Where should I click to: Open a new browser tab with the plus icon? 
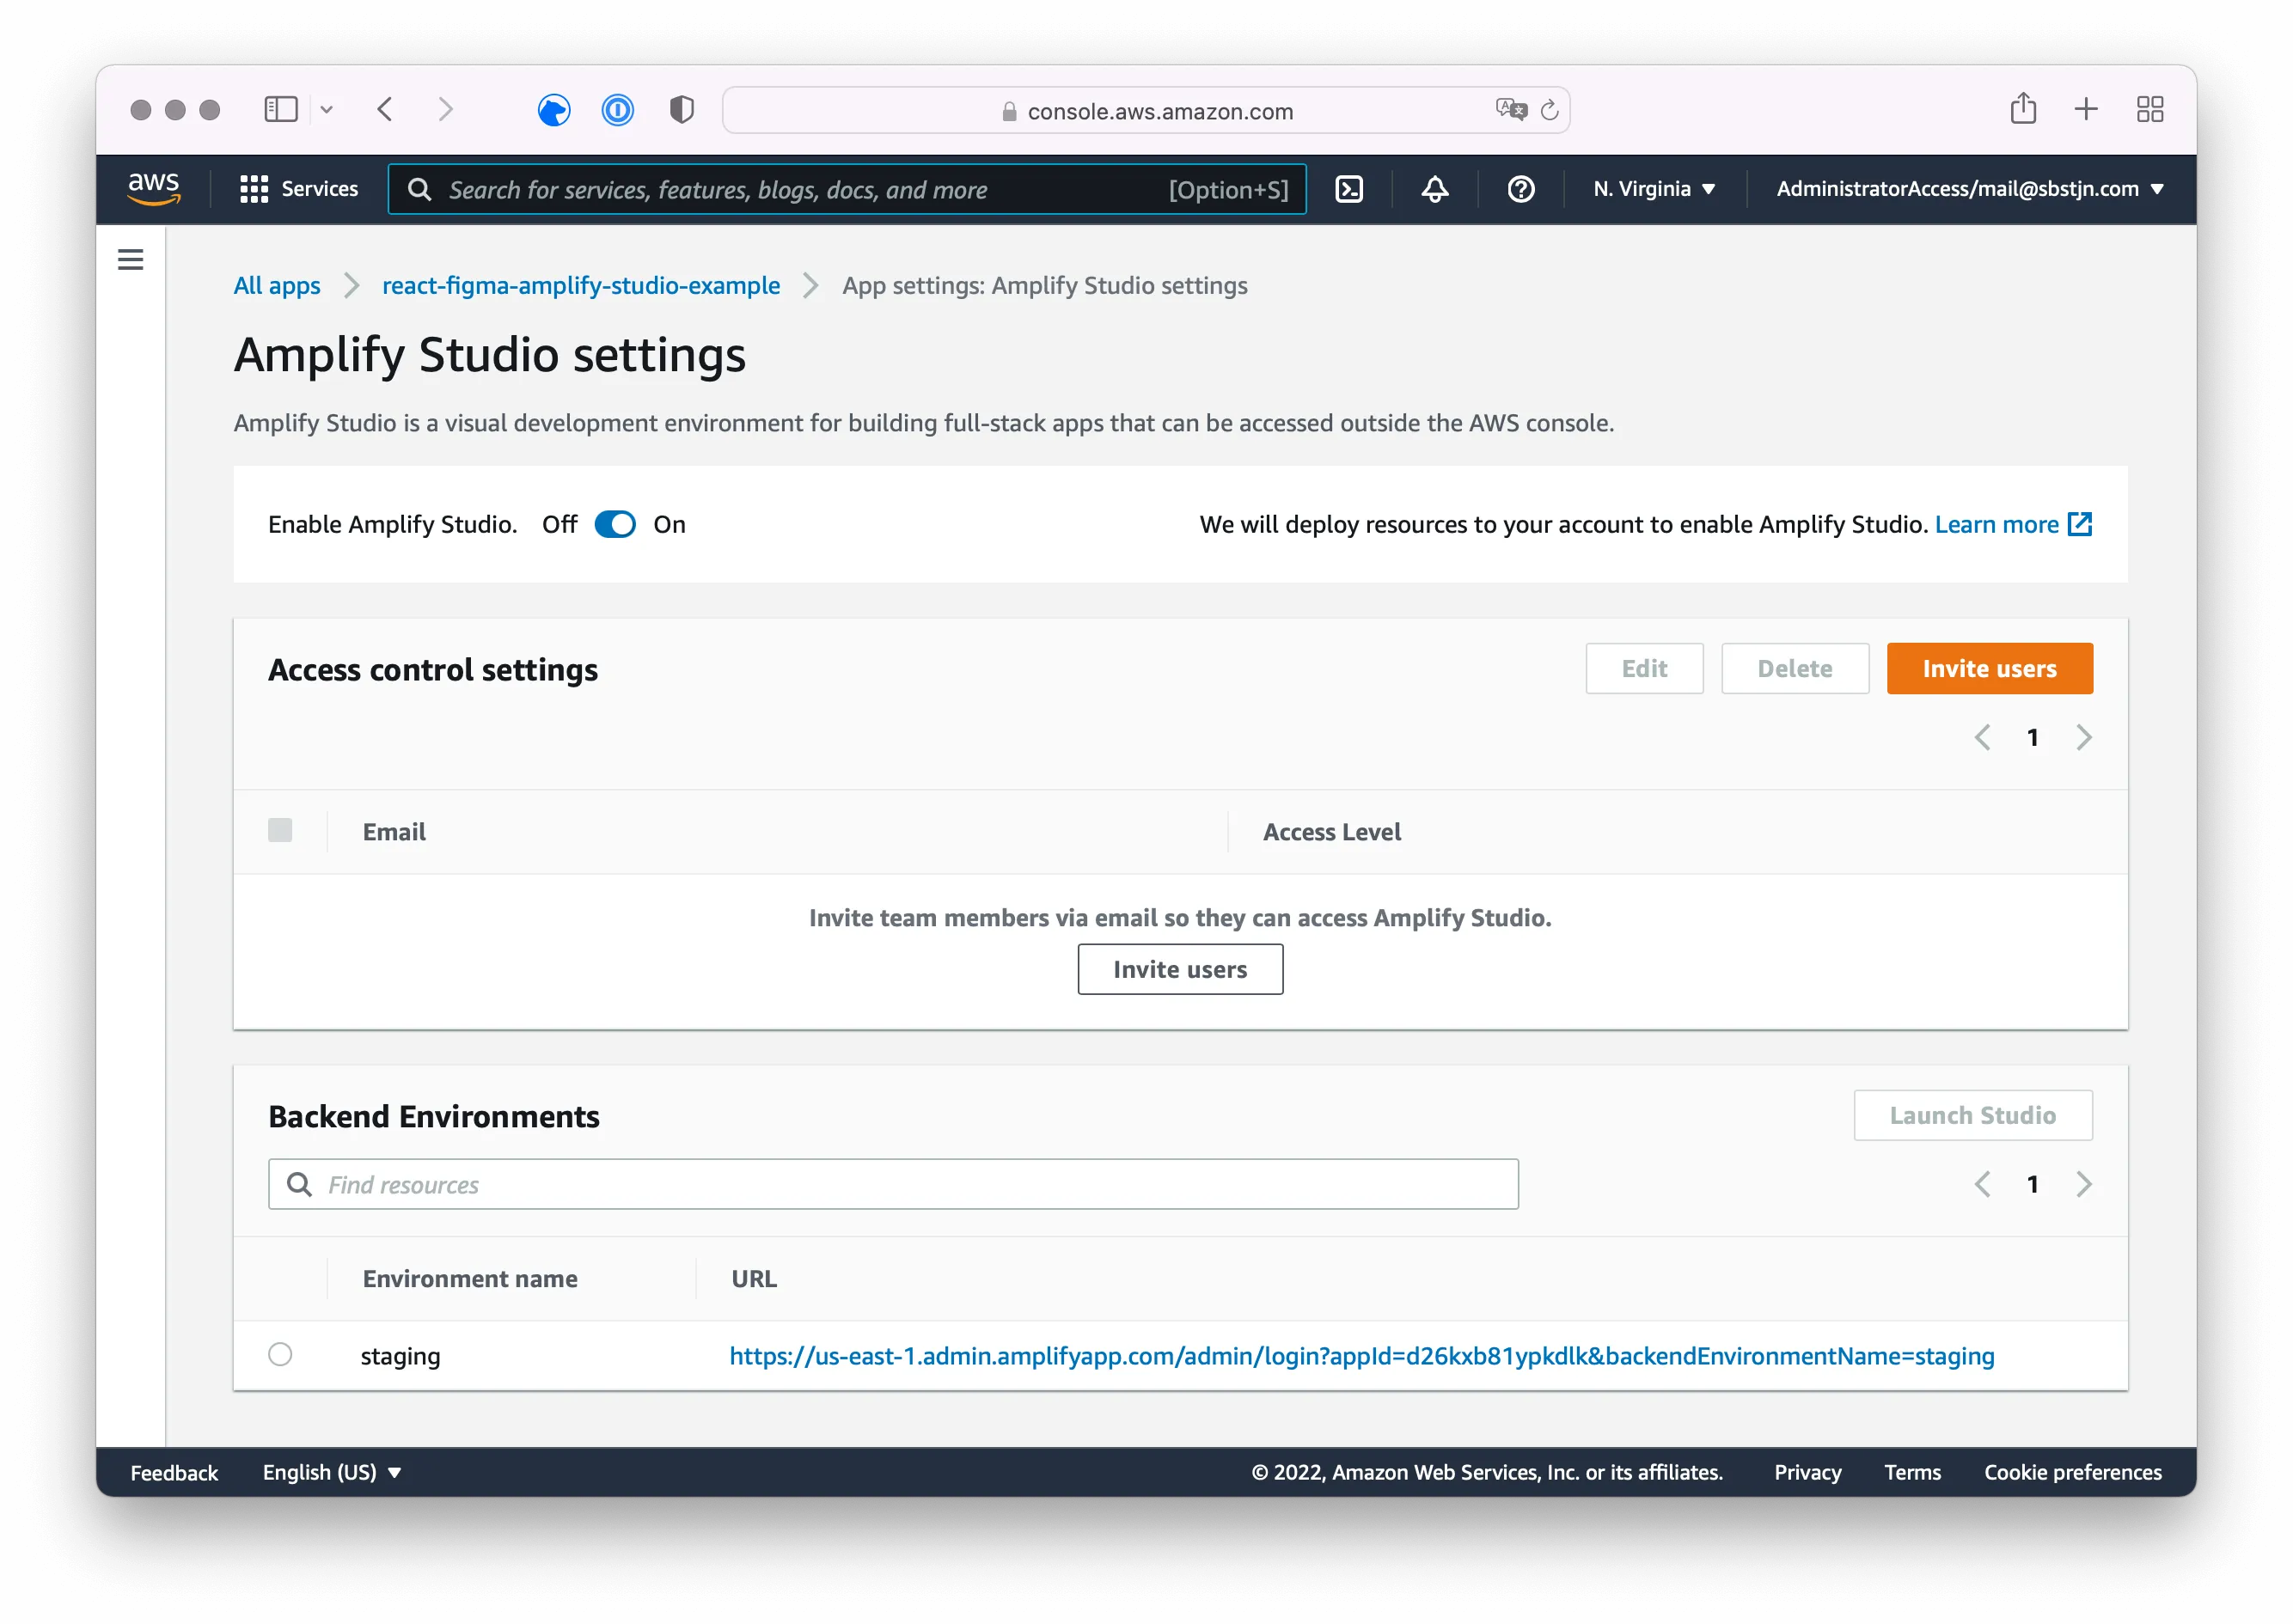2086,109
